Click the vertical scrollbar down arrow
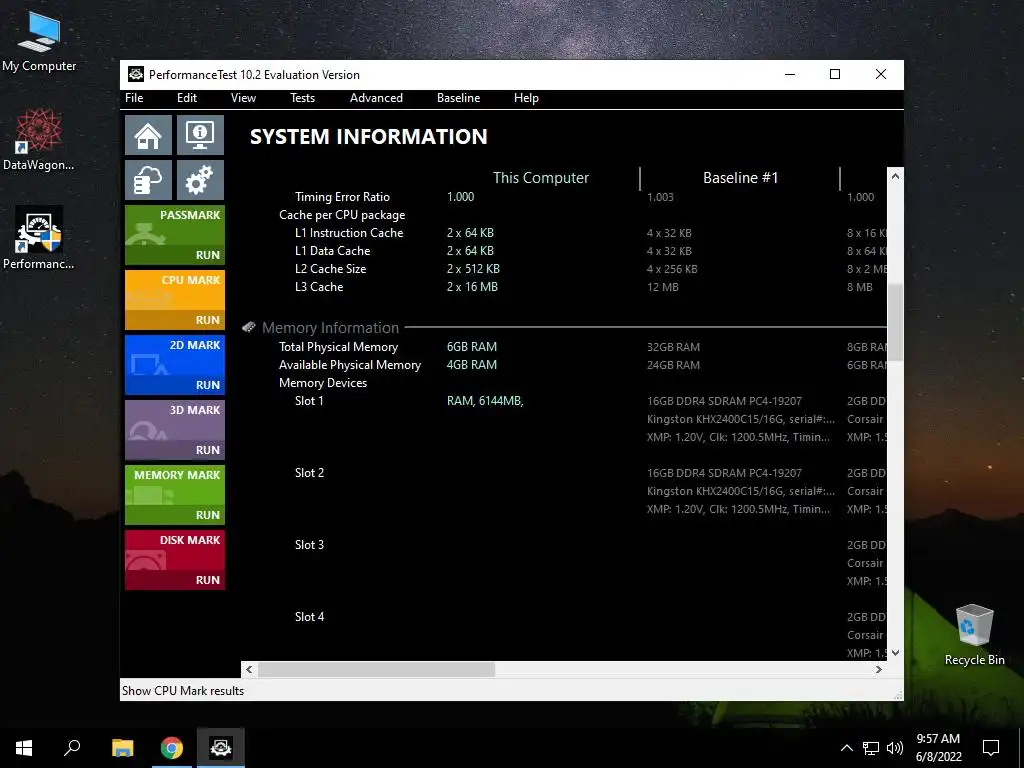Viewport: 1024px width, 768px height. pos(895,652)
